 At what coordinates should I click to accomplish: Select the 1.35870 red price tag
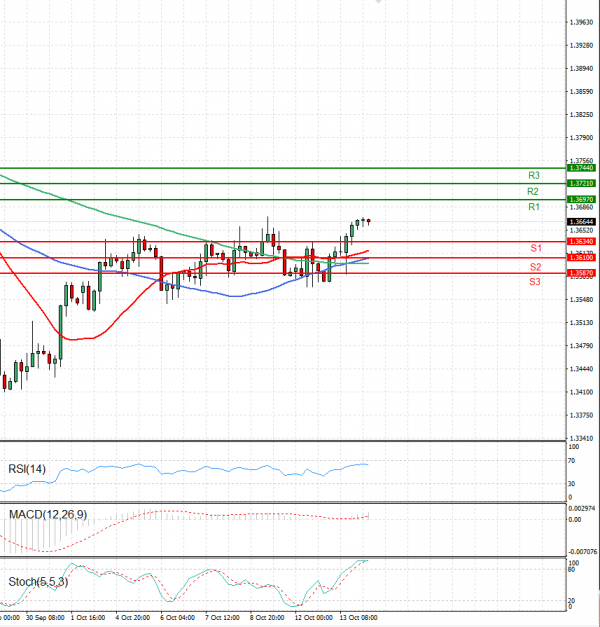click(581, 273)
